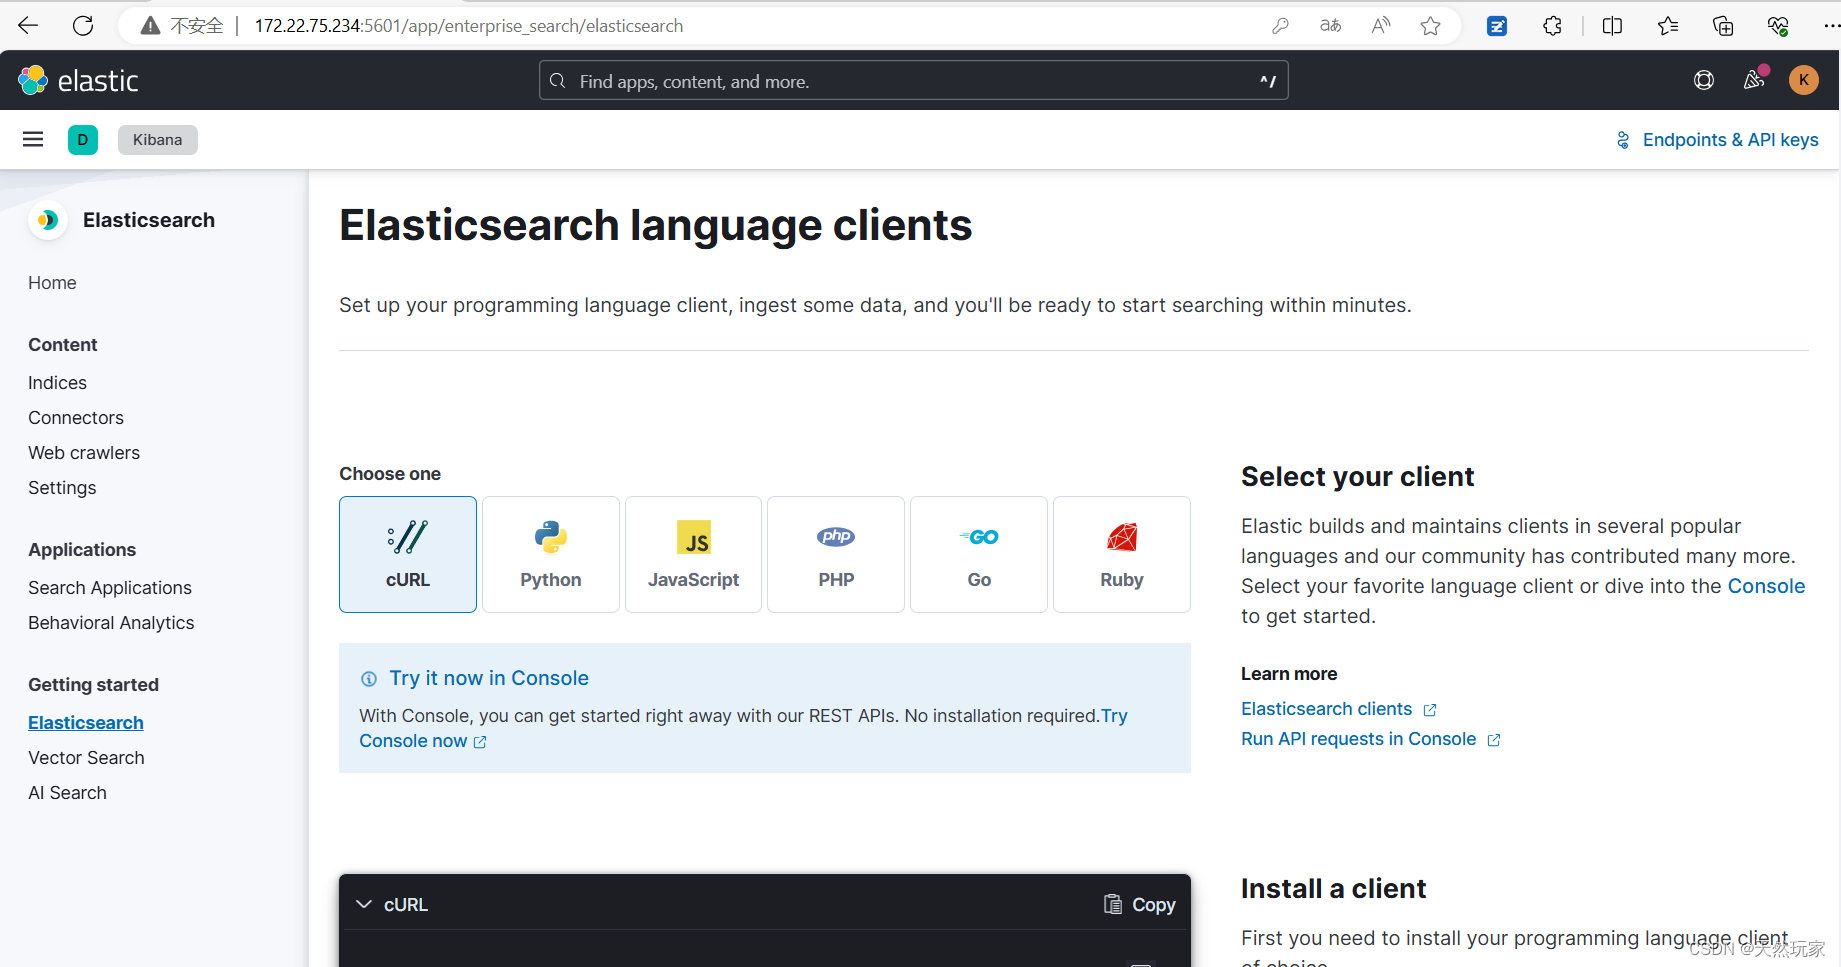This screenshot has height=967, width=1841.
Task: Open Connectors in sidebar
Action: point(76,418)
